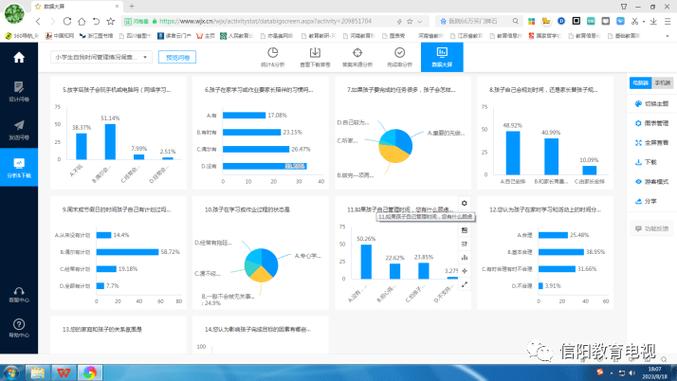
Task: Click the 51.14% bar in question 5 chart
Action: 110,142
